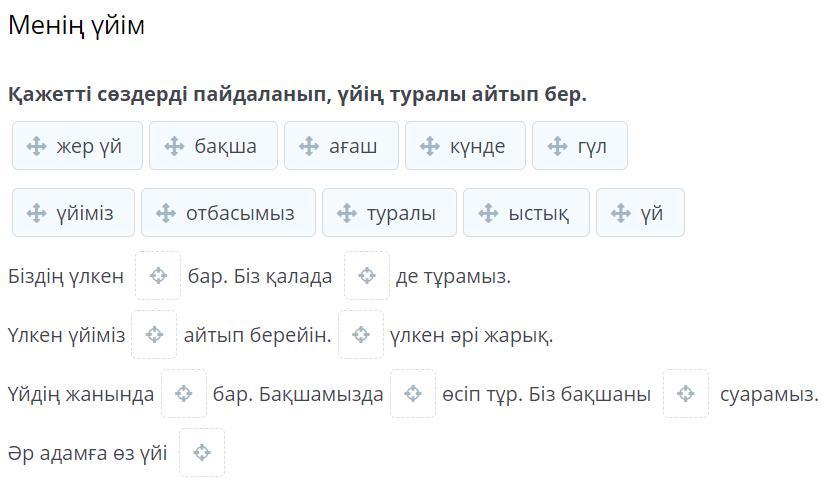Click the empty slot after "Әр адамға өз үйі"
This screenshot has height=499, width=838.
coord(202,453)
